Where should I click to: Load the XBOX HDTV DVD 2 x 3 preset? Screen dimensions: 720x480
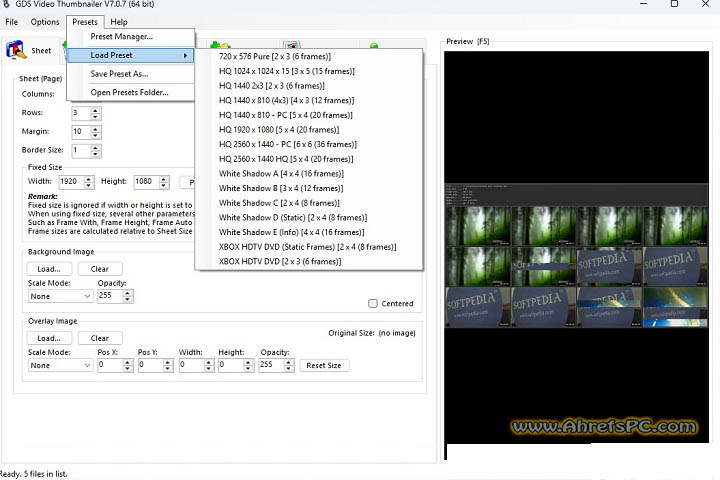click(x=309, y=262)
